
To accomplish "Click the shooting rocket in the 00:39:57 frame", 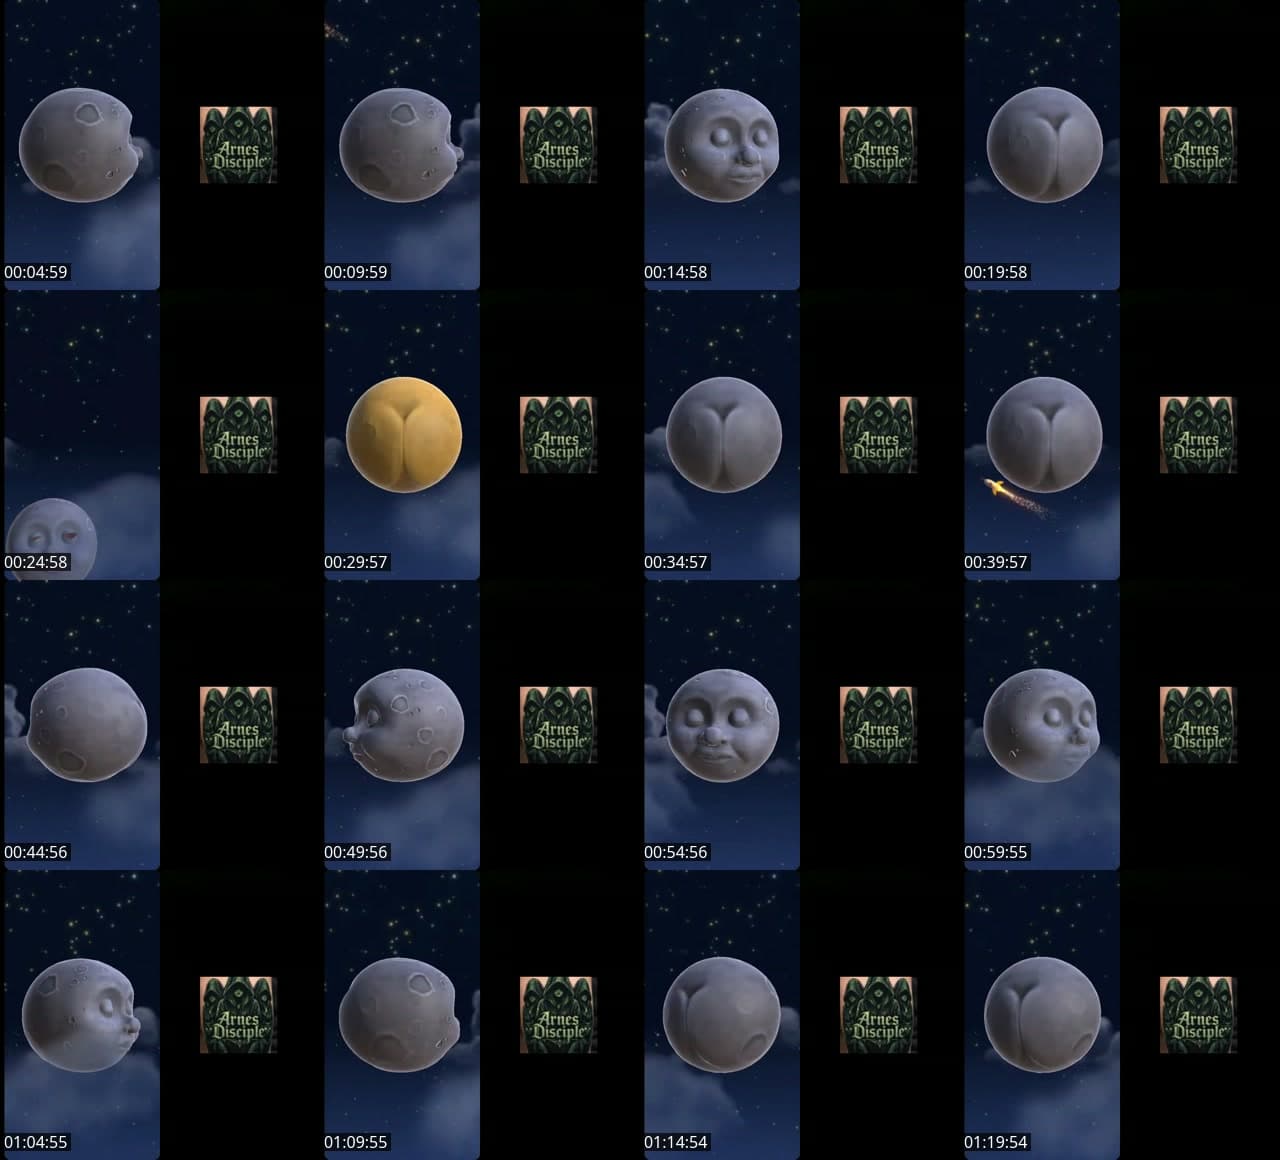I will (x=996, y=488).
